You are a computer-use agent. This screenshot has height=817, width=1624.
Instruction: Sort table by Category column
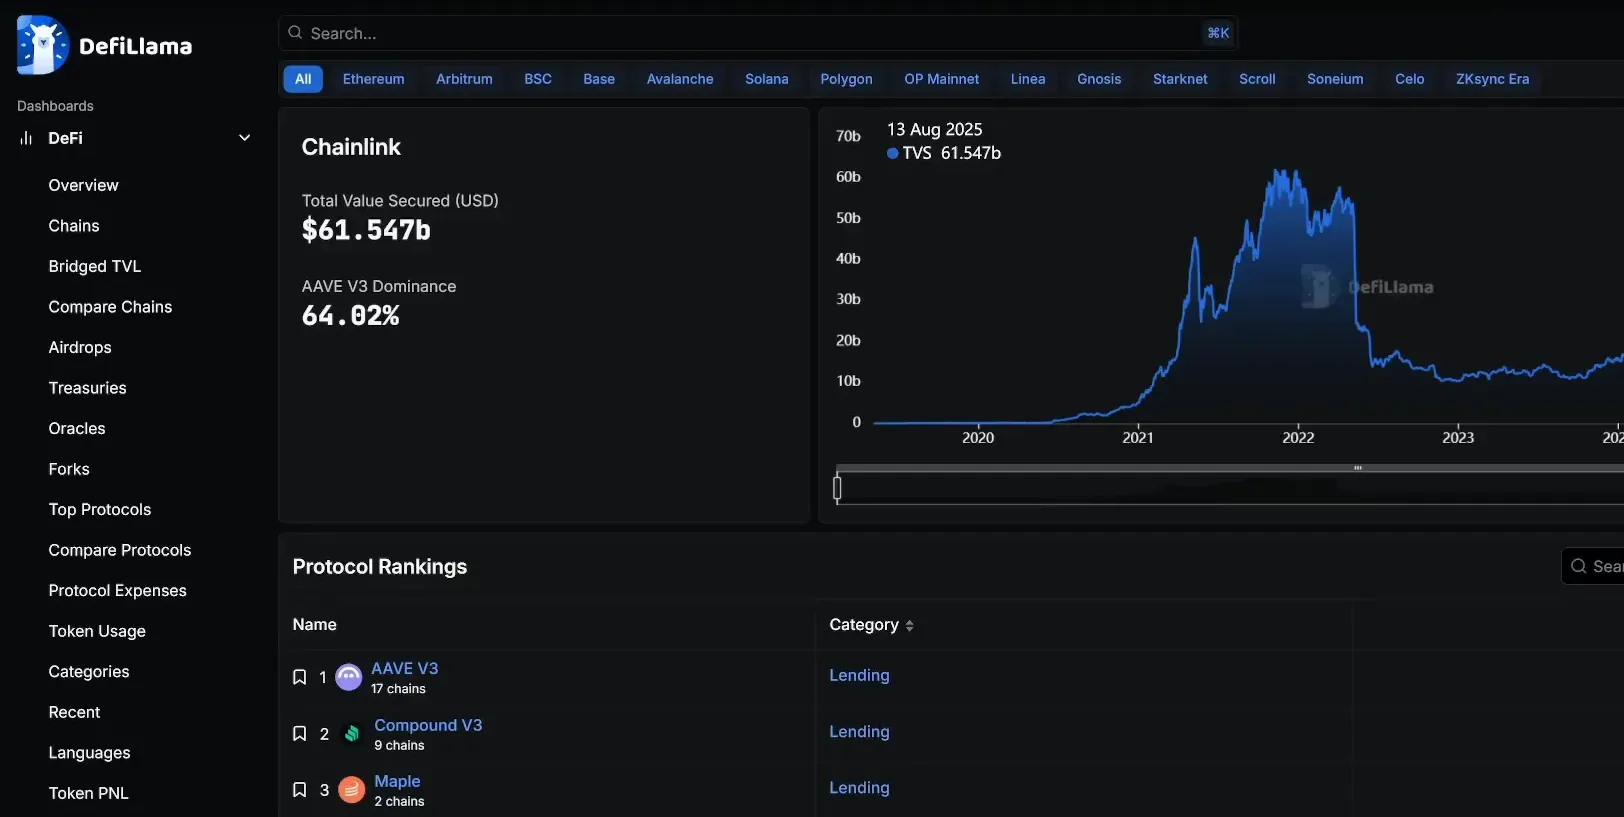point(871,625)
